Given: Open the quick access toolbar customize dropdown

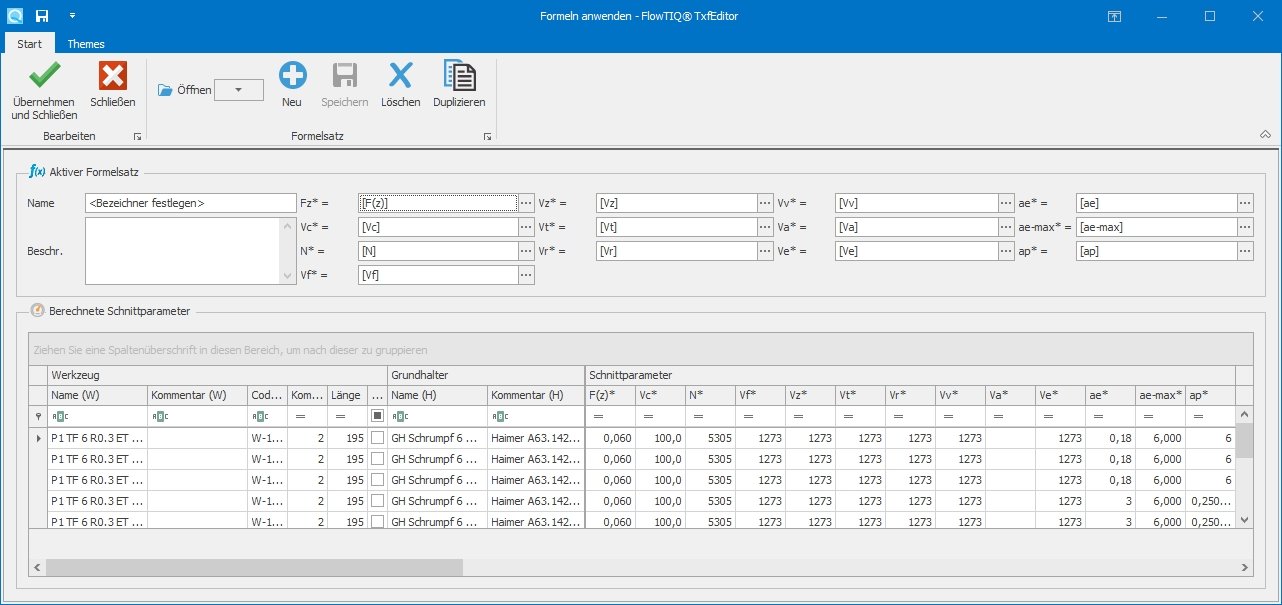Looking at the screenshot, I should [72, 16].
